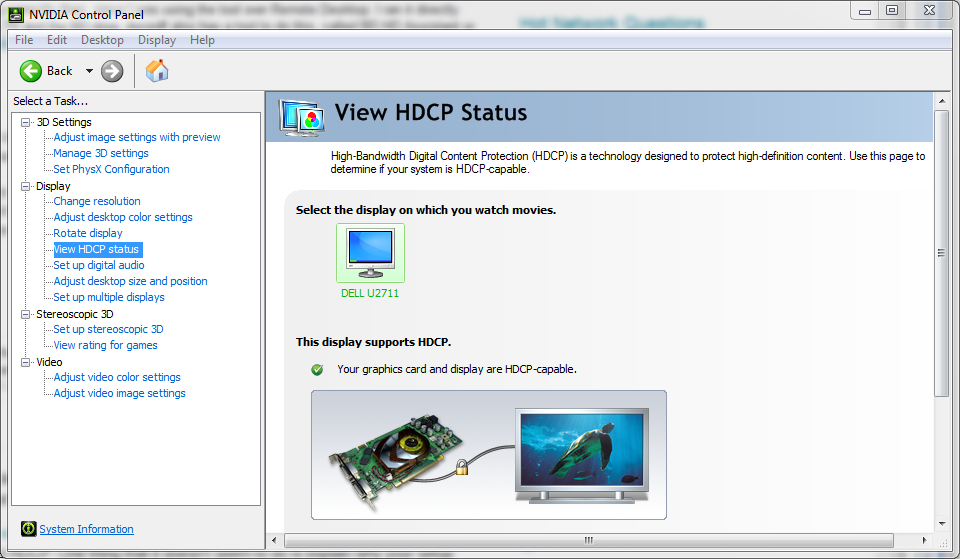Image resolution: width=960 pixels, height=559 pixels.
Task: Open Manage 3D settings
Action: pyautogui.click(x=101, y=153)
